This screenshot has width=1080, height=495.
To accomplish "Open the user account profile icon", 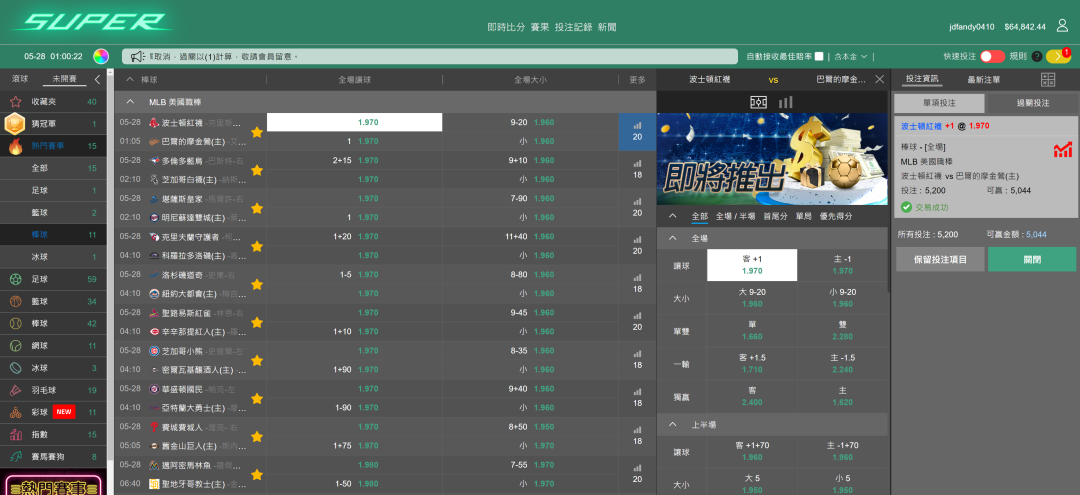I will point(1062,27).
